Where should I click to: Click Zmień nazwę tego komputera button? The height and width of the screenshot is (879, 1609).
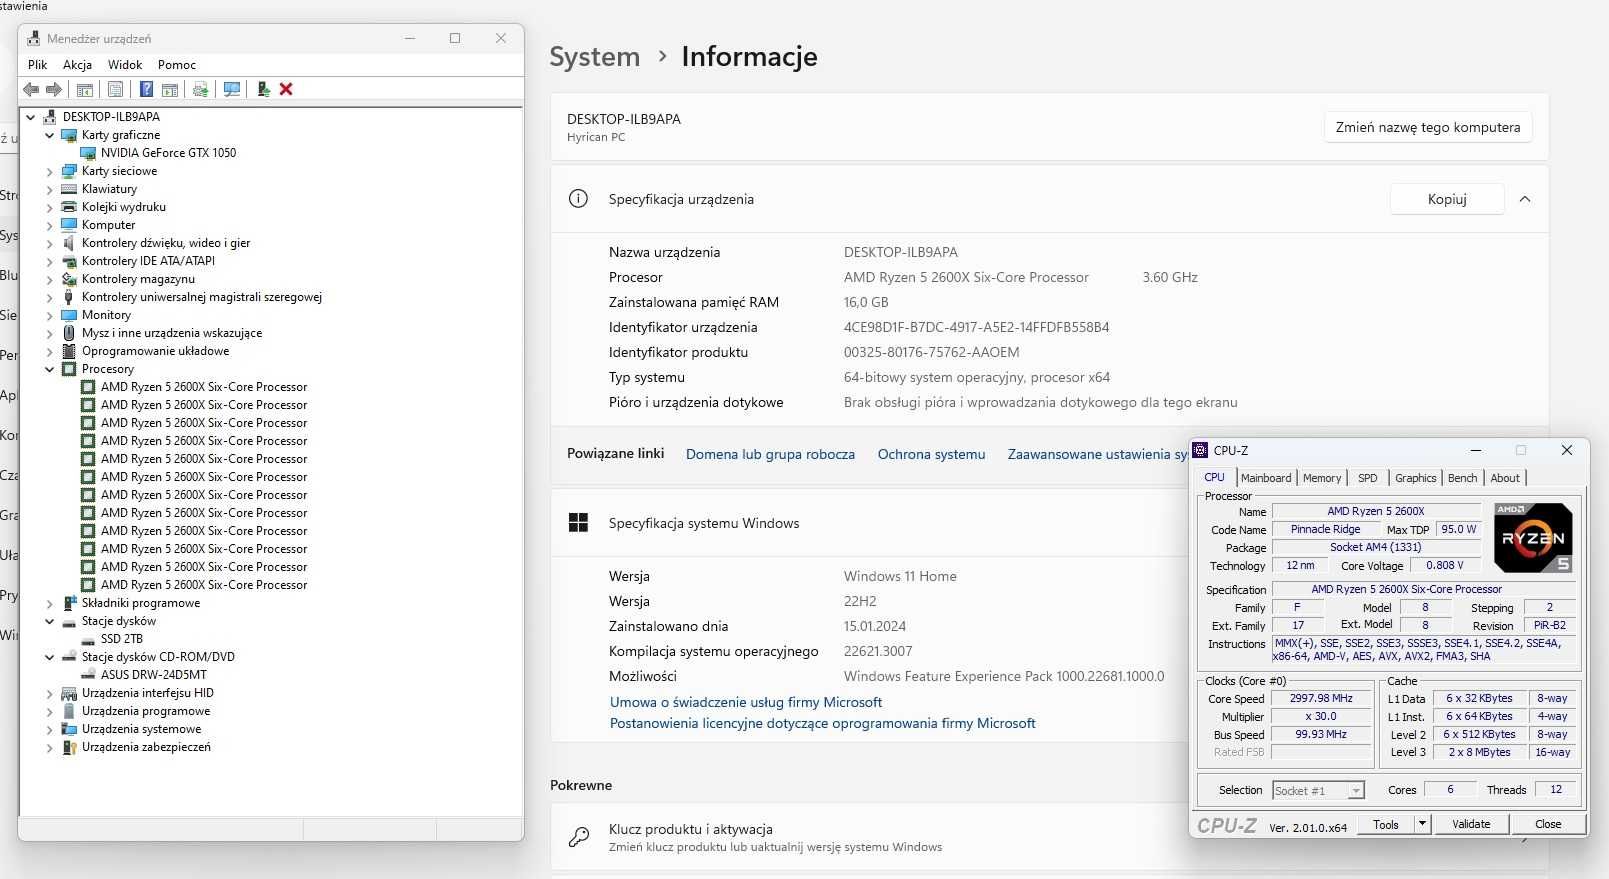[x=1428, y=127]
